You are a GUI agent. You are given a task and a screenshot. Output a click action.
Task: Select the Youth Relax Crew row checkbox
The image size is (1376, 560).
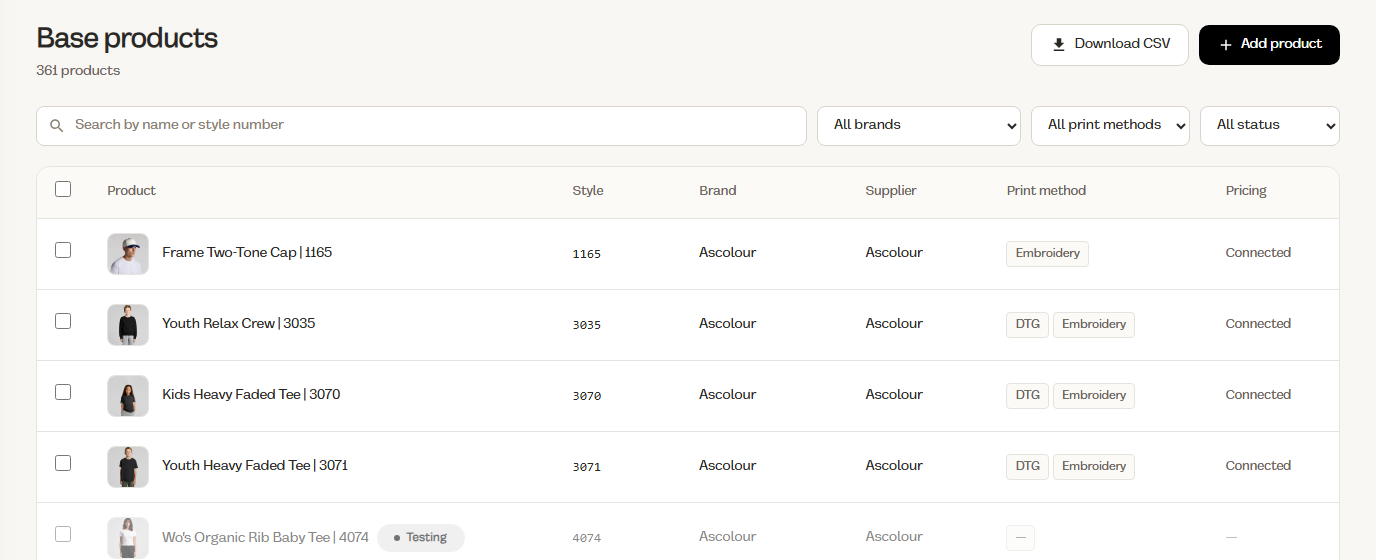63,321
